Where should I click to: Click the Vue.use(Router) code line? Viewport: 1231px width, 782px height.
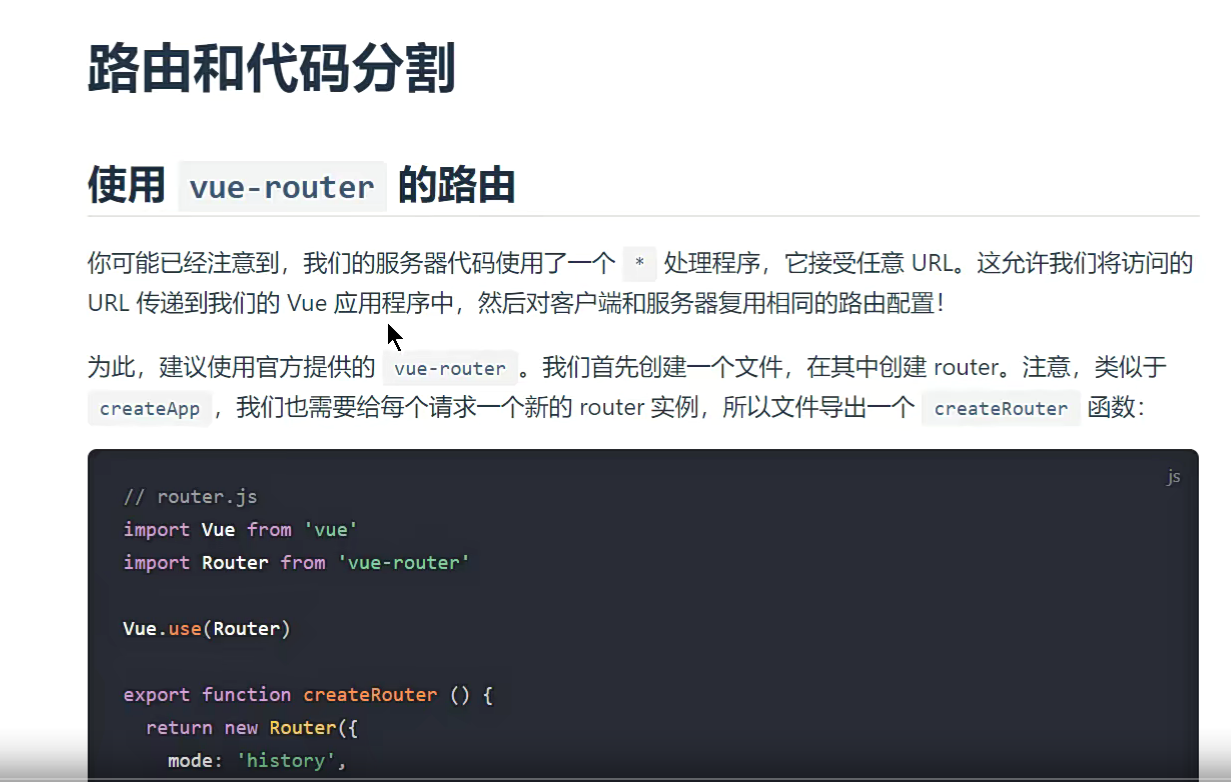(206, 629)
